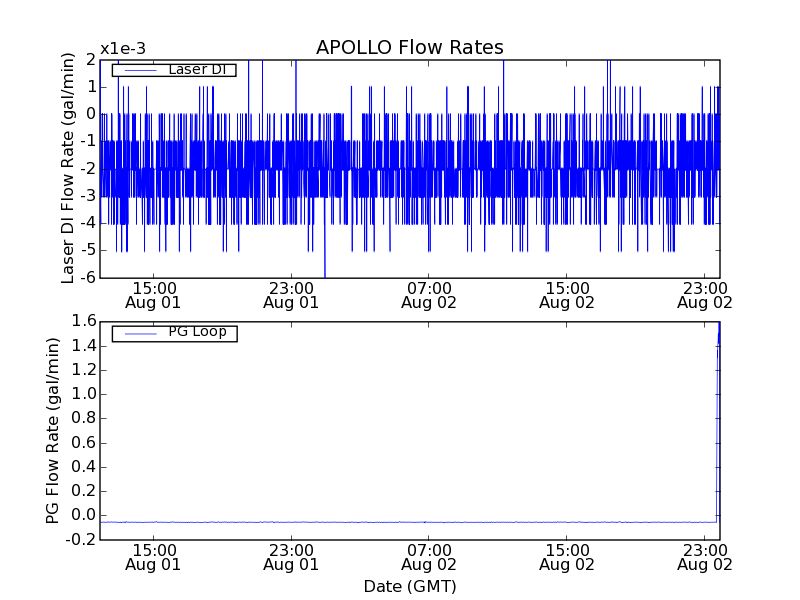800x600 pixels.
Task: Click the "PG Loop" legend entry
Action: click(174, 333)
